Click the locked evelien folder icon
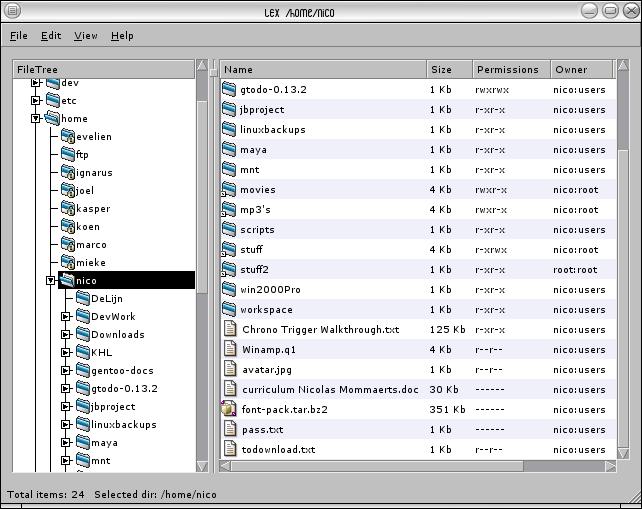Image resolution: width=642 pixels, height=509 pixels. (67, 136)
